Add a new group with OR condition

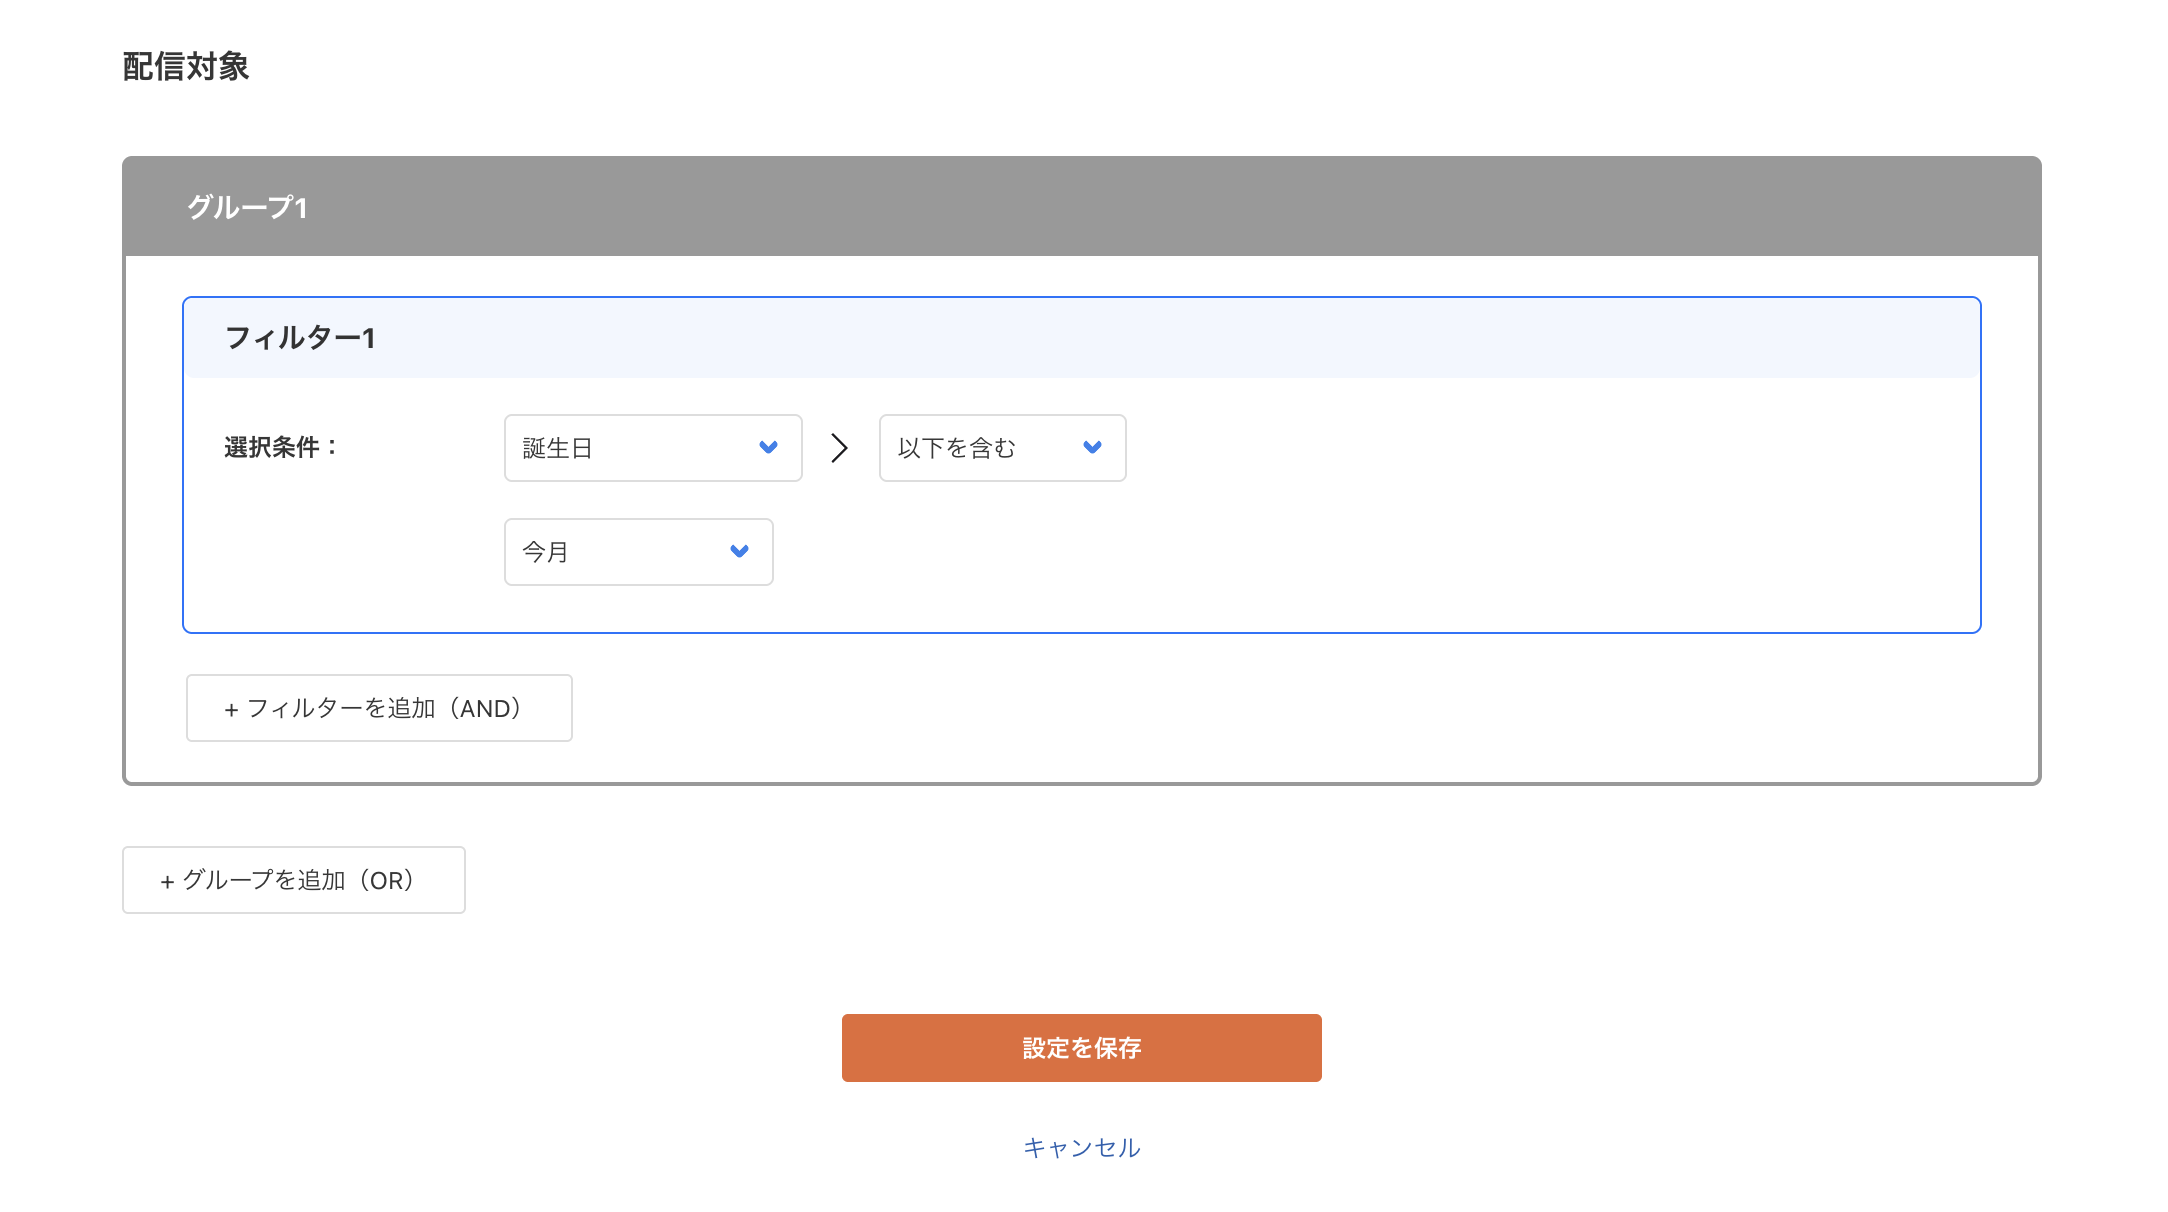[x=293, y=880]
